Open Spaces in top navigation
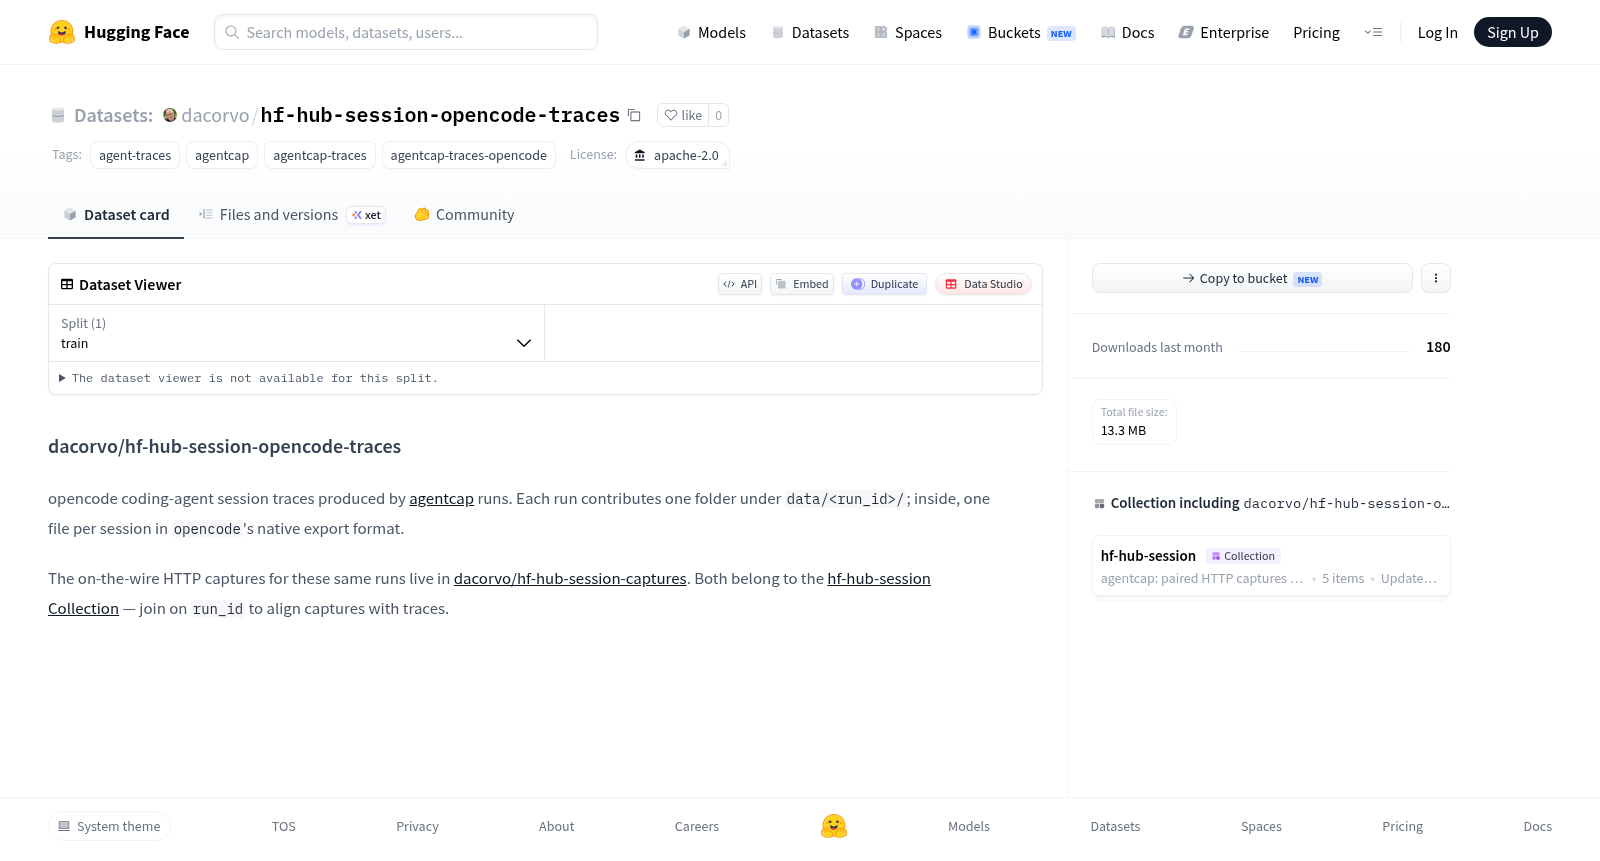 pos(908,32)
